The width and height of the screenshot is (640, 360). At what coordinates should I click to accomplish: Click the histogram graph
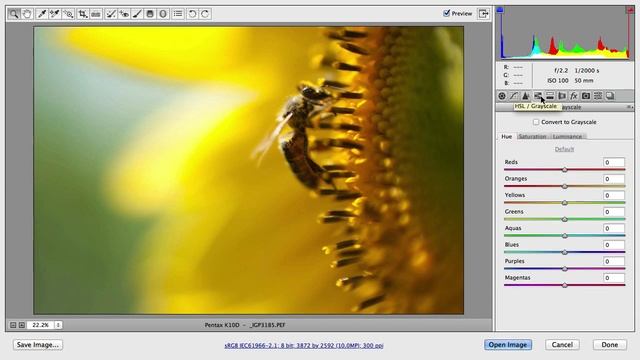click(565, 33)
